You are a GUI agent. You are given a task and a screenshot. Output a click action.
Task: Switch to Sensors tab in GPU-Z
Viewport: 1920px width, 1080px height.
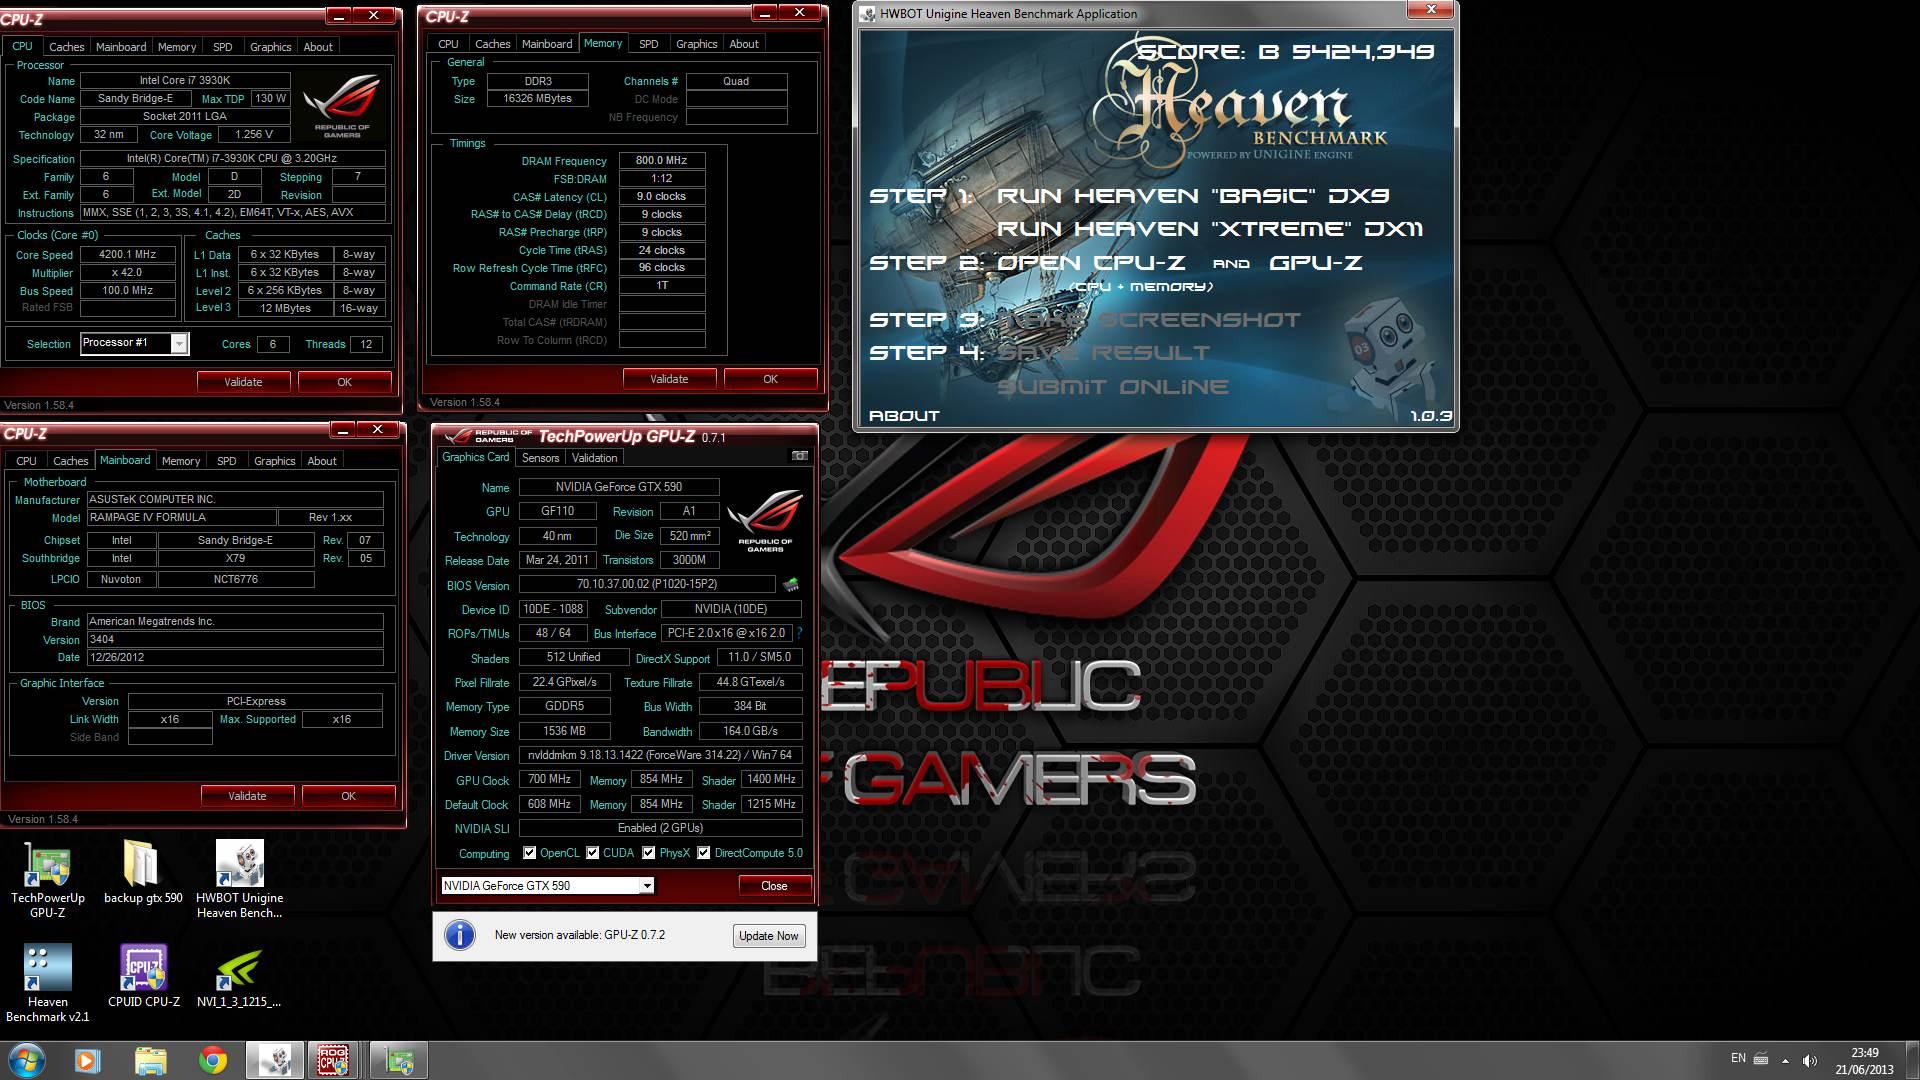(x=540, y=458)
